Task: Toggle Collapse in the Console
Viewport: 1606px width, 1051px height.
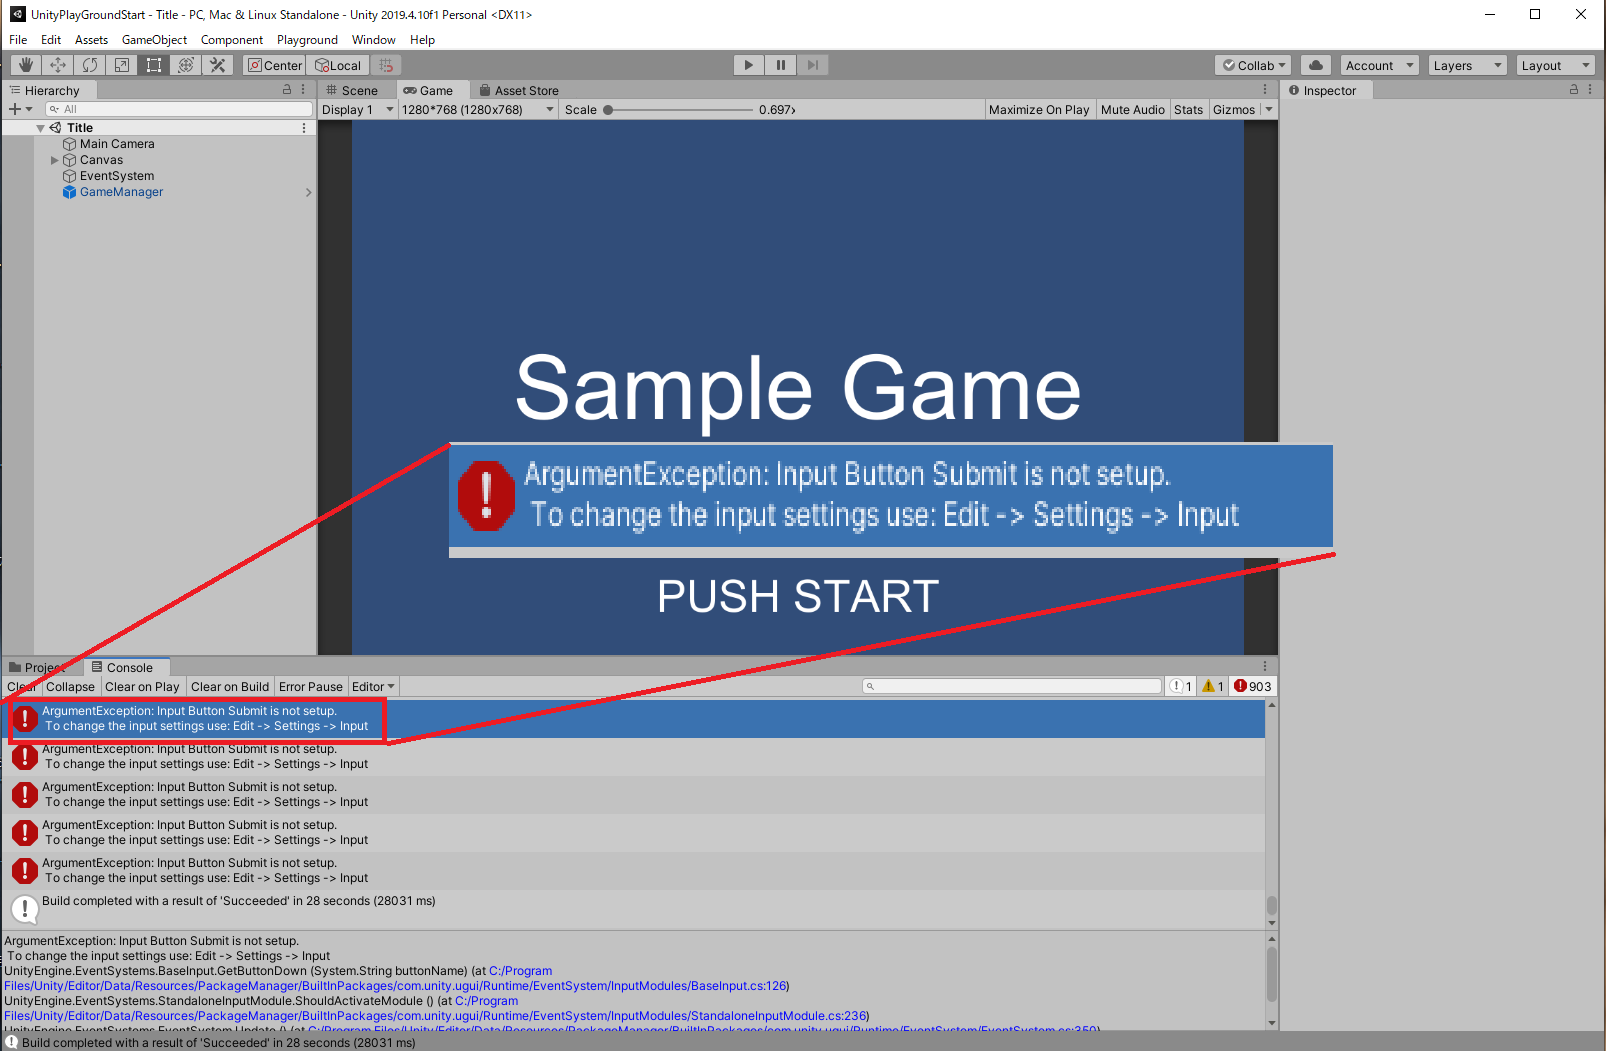Action: (x=70, y=686)
